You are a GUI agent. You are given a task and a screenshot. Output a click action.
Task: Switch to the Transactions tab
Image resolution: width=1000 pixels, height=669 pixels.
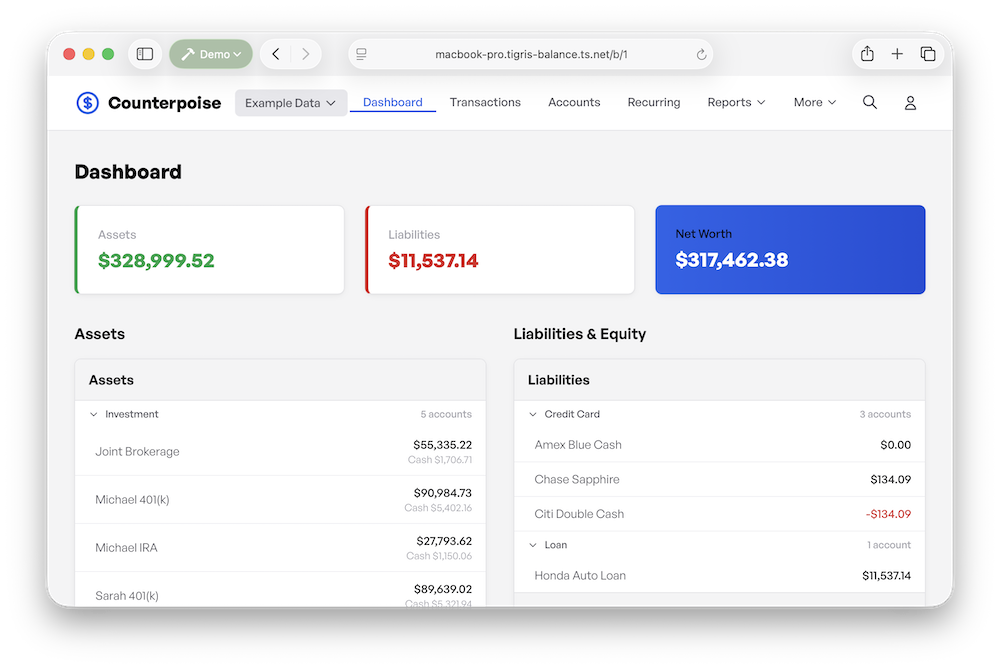485,102
